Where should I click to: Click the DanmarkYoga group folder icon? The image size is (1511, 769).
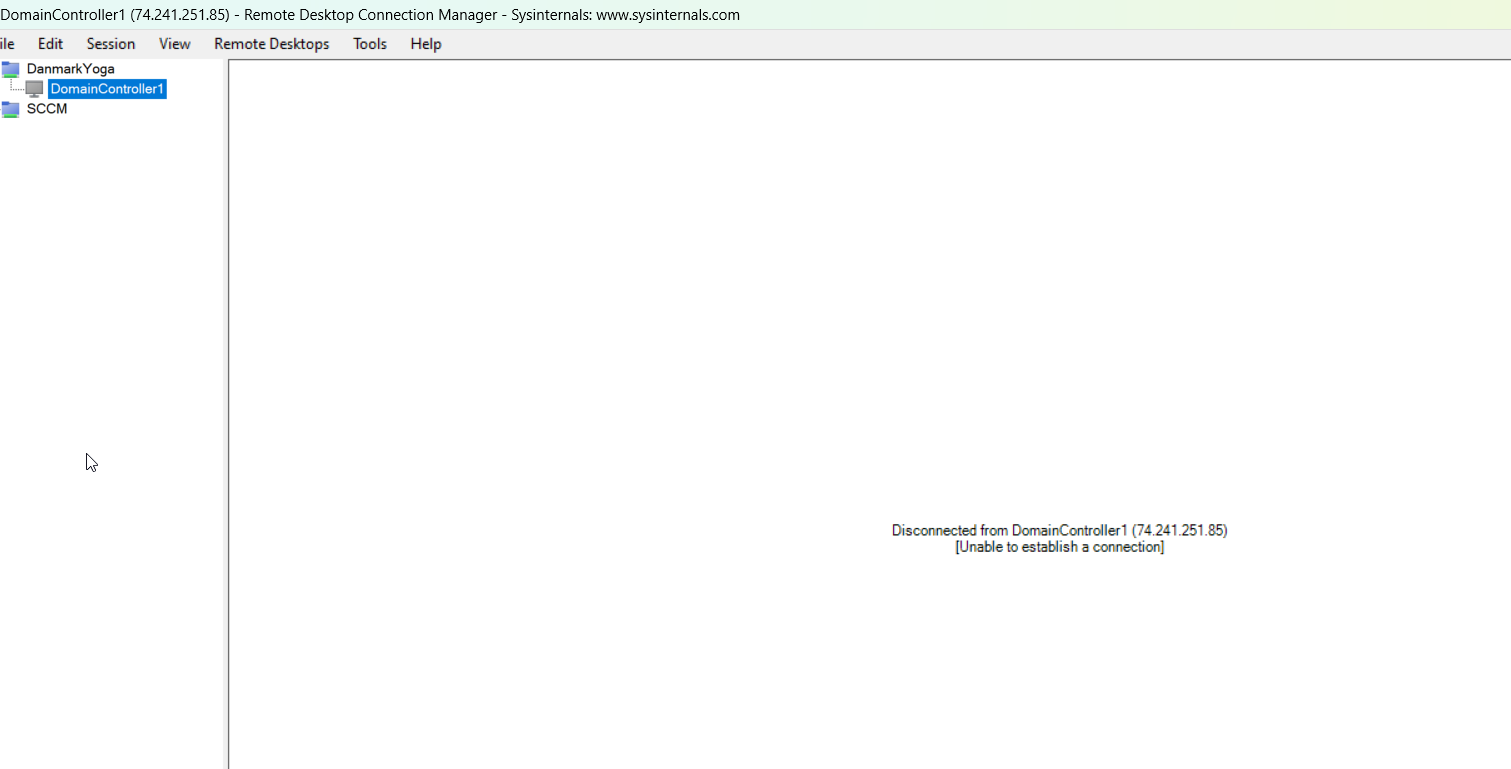(x=11, y=69)
